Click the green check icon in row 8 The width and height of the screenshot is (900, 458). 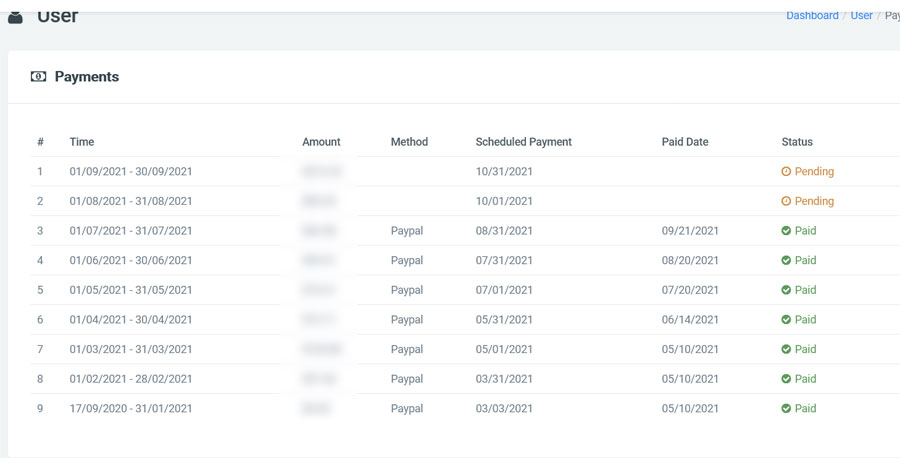tap(786, 379)
